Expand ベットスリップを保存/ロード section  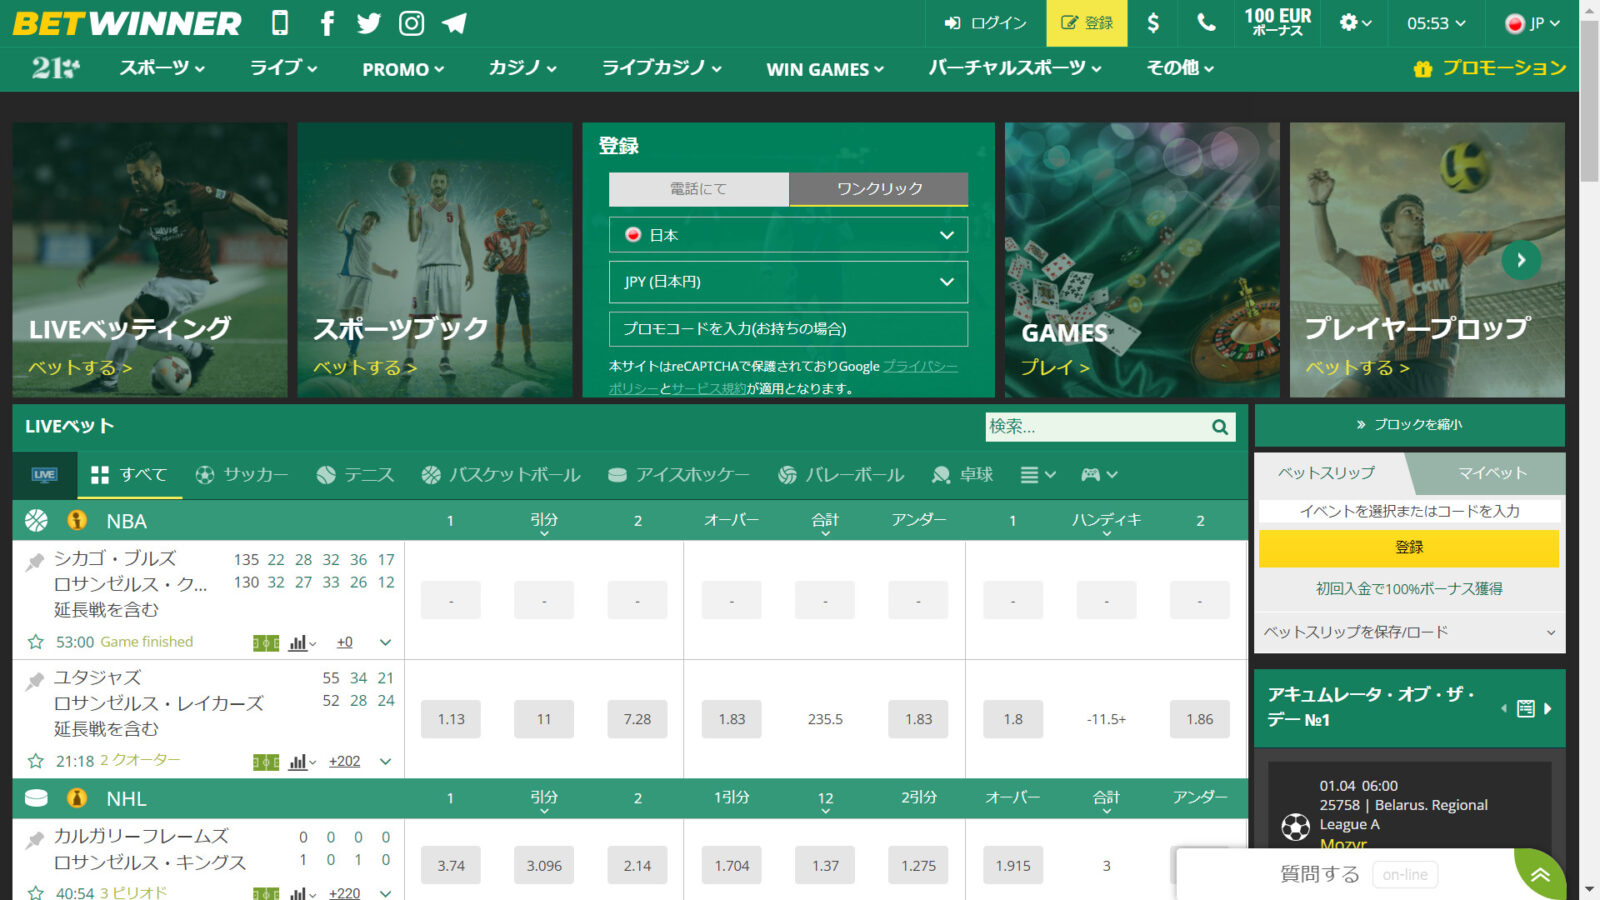point(1409,632)
